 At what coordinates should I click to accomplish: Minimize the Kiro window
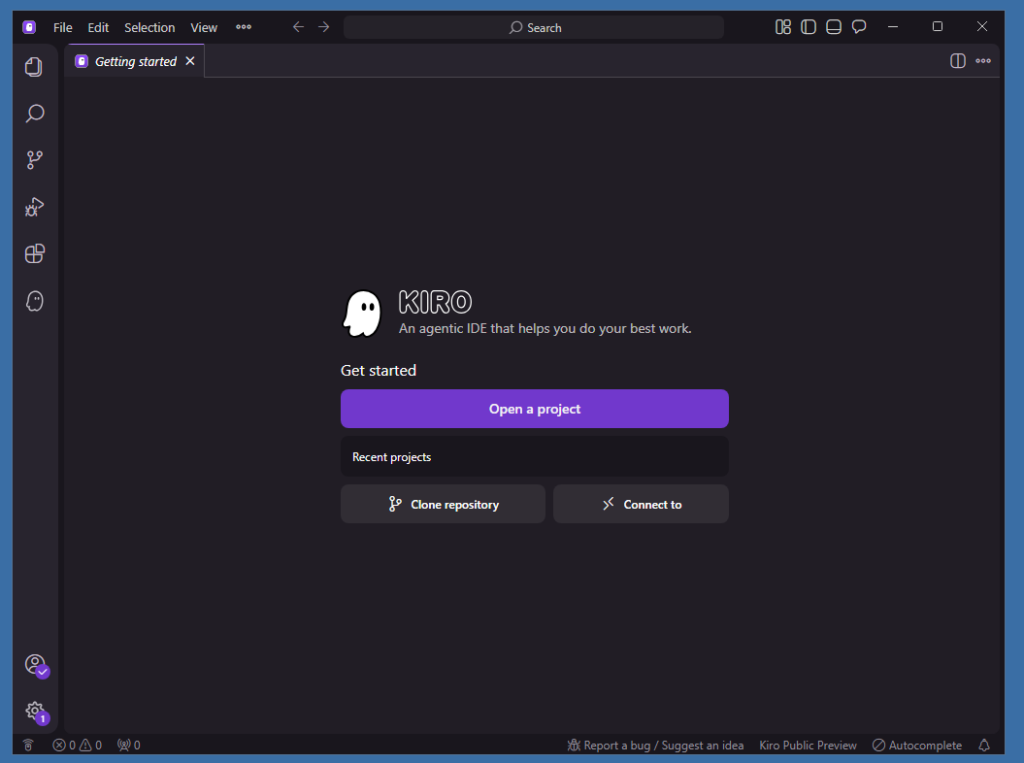tap(893, 27)
